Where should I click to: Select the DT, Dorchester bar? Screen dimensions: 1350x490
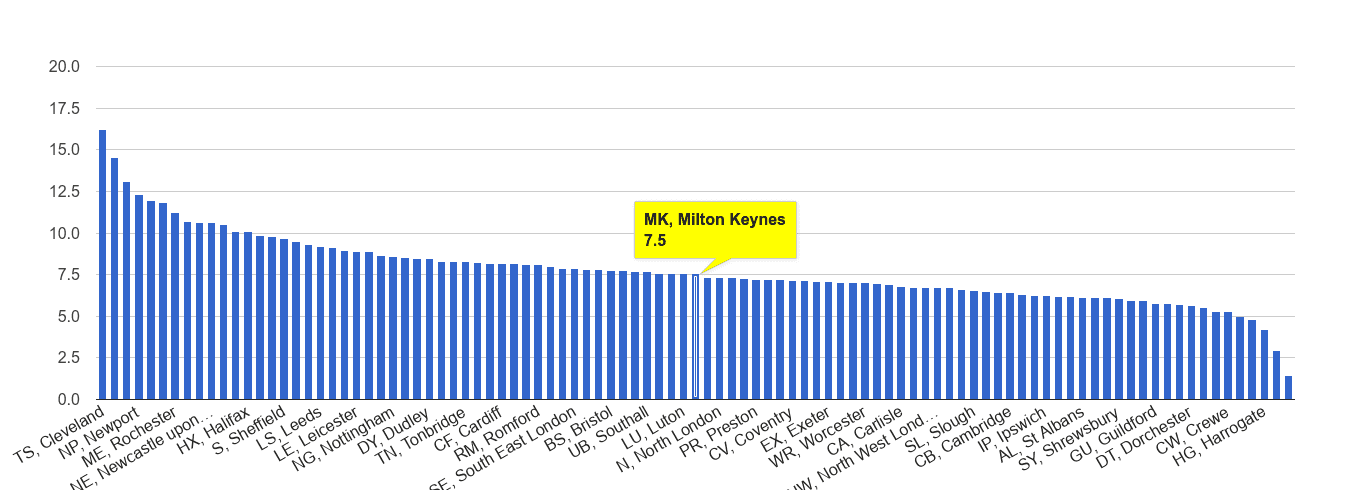[x=1191, y=352]
